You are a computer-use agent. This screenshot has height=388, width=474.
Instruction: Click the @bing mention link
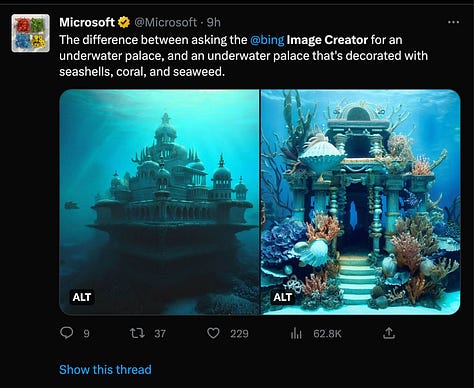pyautogui.click(x=267, y=40)
